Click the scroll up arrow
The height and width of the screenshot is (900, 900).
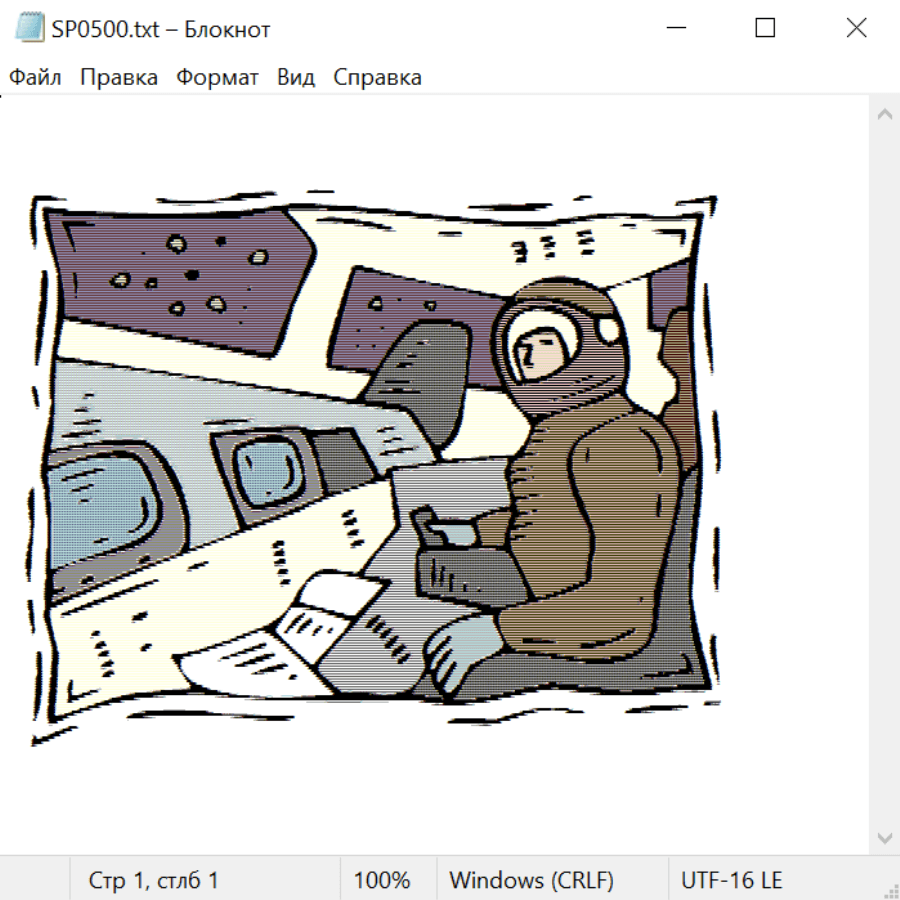click(x=884, y=115)
